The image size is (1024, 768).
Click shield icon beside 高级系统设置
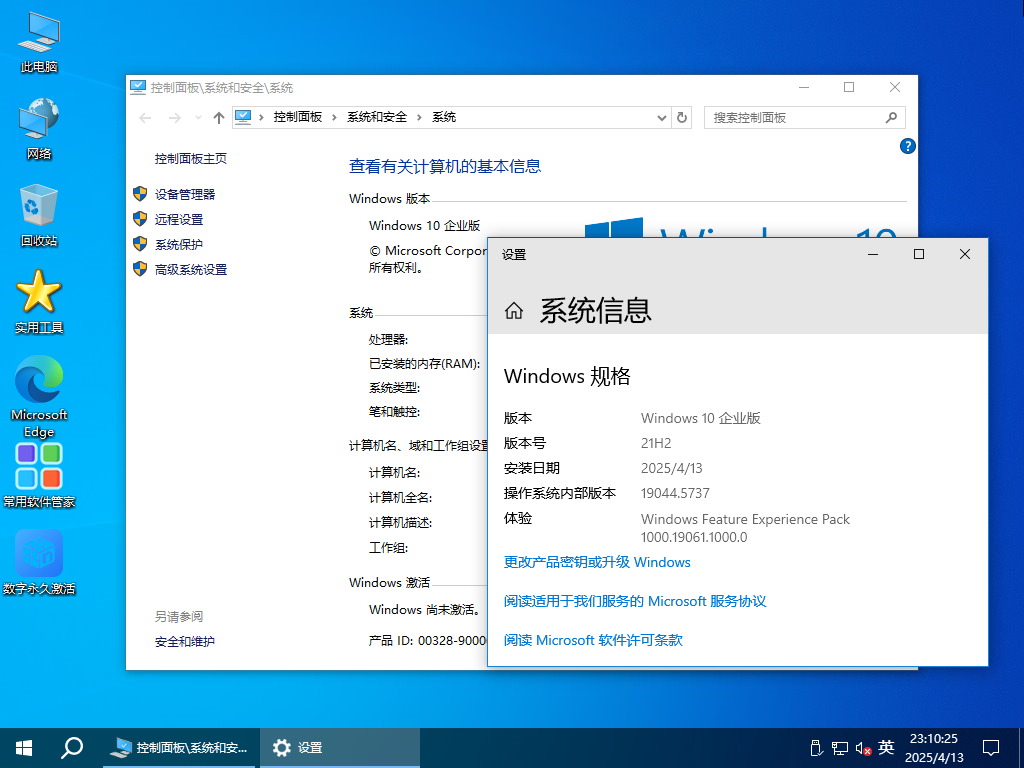140,268
